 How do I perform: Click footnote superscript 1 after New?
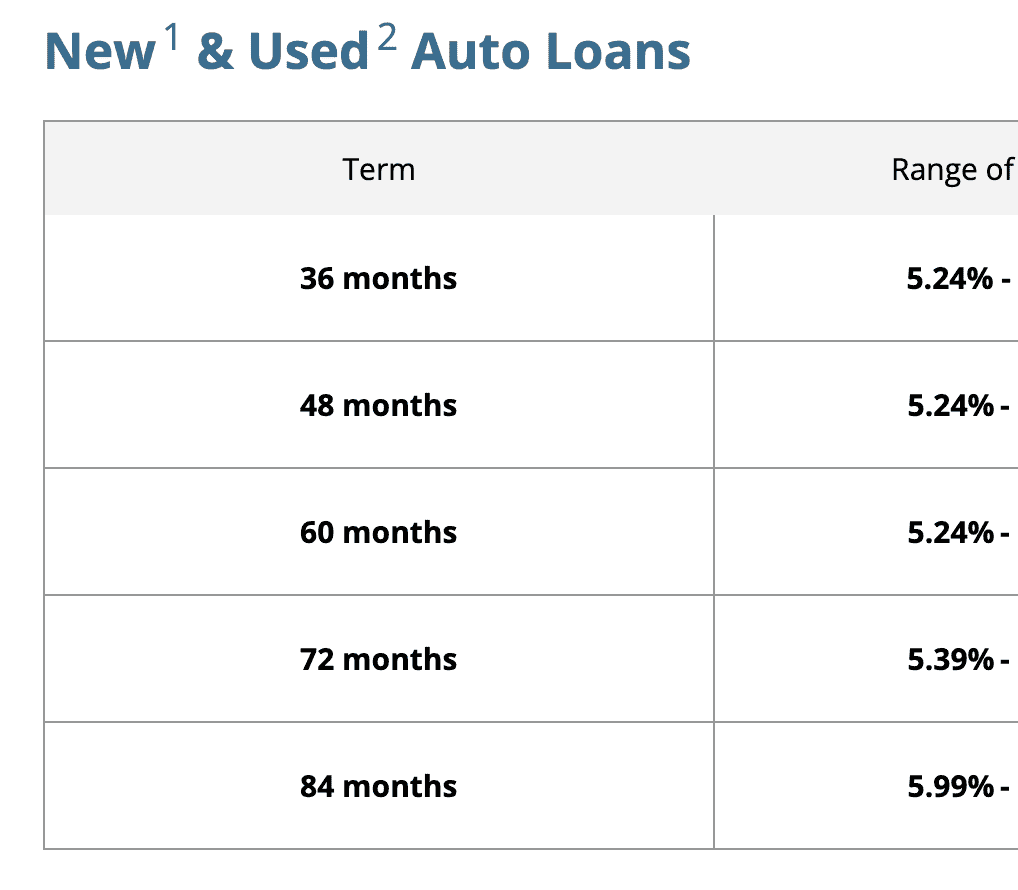coord(171,35)
